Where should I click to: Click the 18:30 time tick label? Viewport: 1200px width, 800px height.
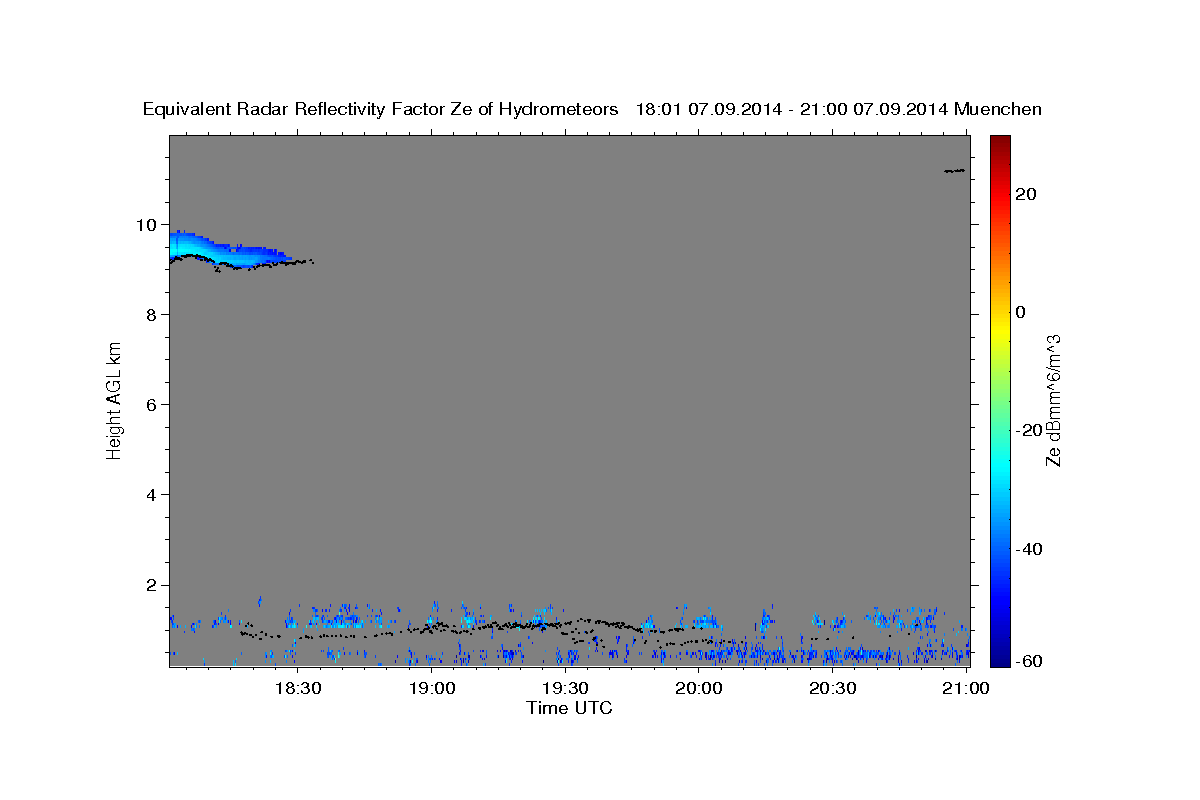click(298, 688)
